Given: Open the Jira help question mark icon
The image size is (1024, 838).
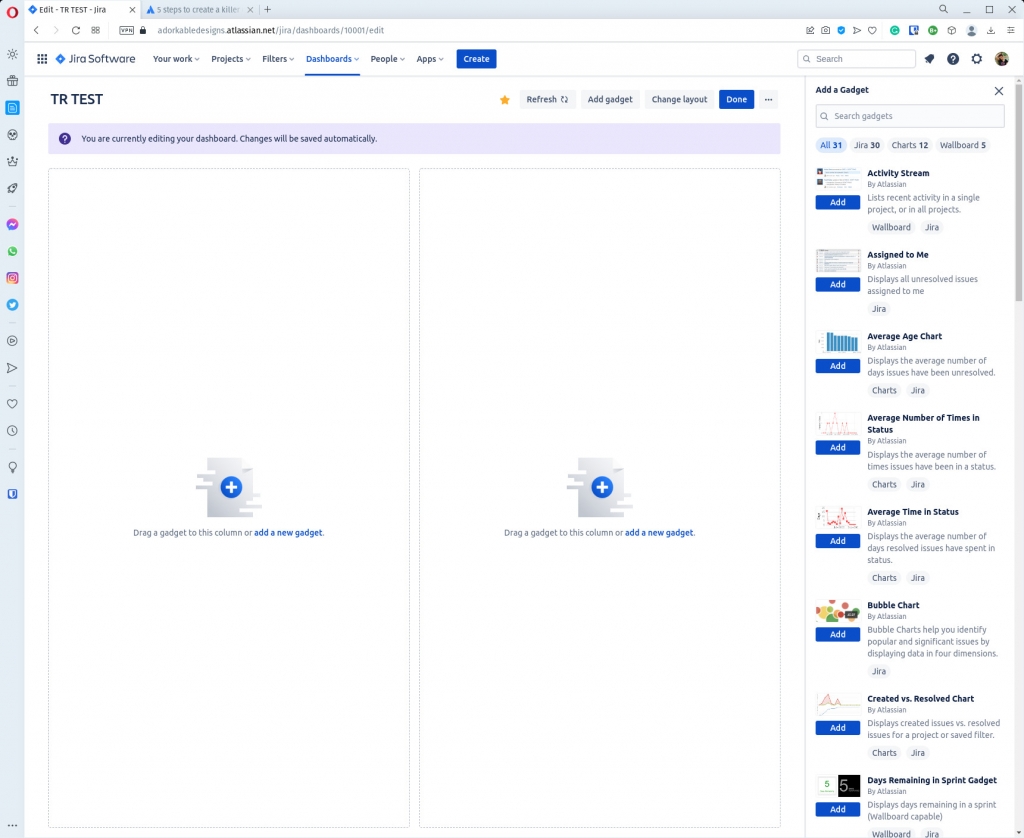Looking at the screenshot, I should (952, 59).
